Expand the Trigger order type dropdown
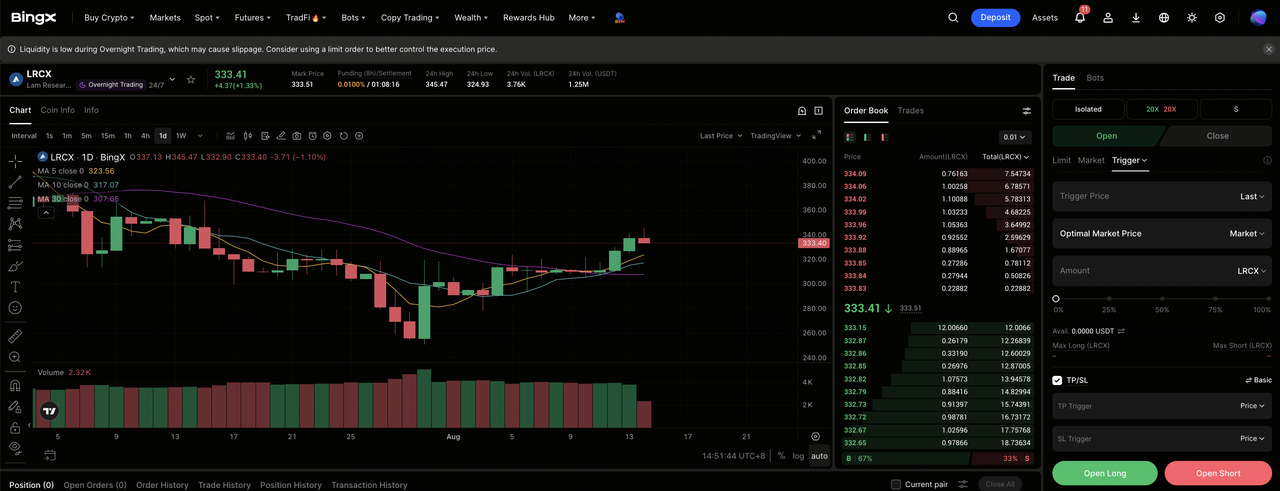Viewport: 1280px width, 491px height. [1129, 160]
